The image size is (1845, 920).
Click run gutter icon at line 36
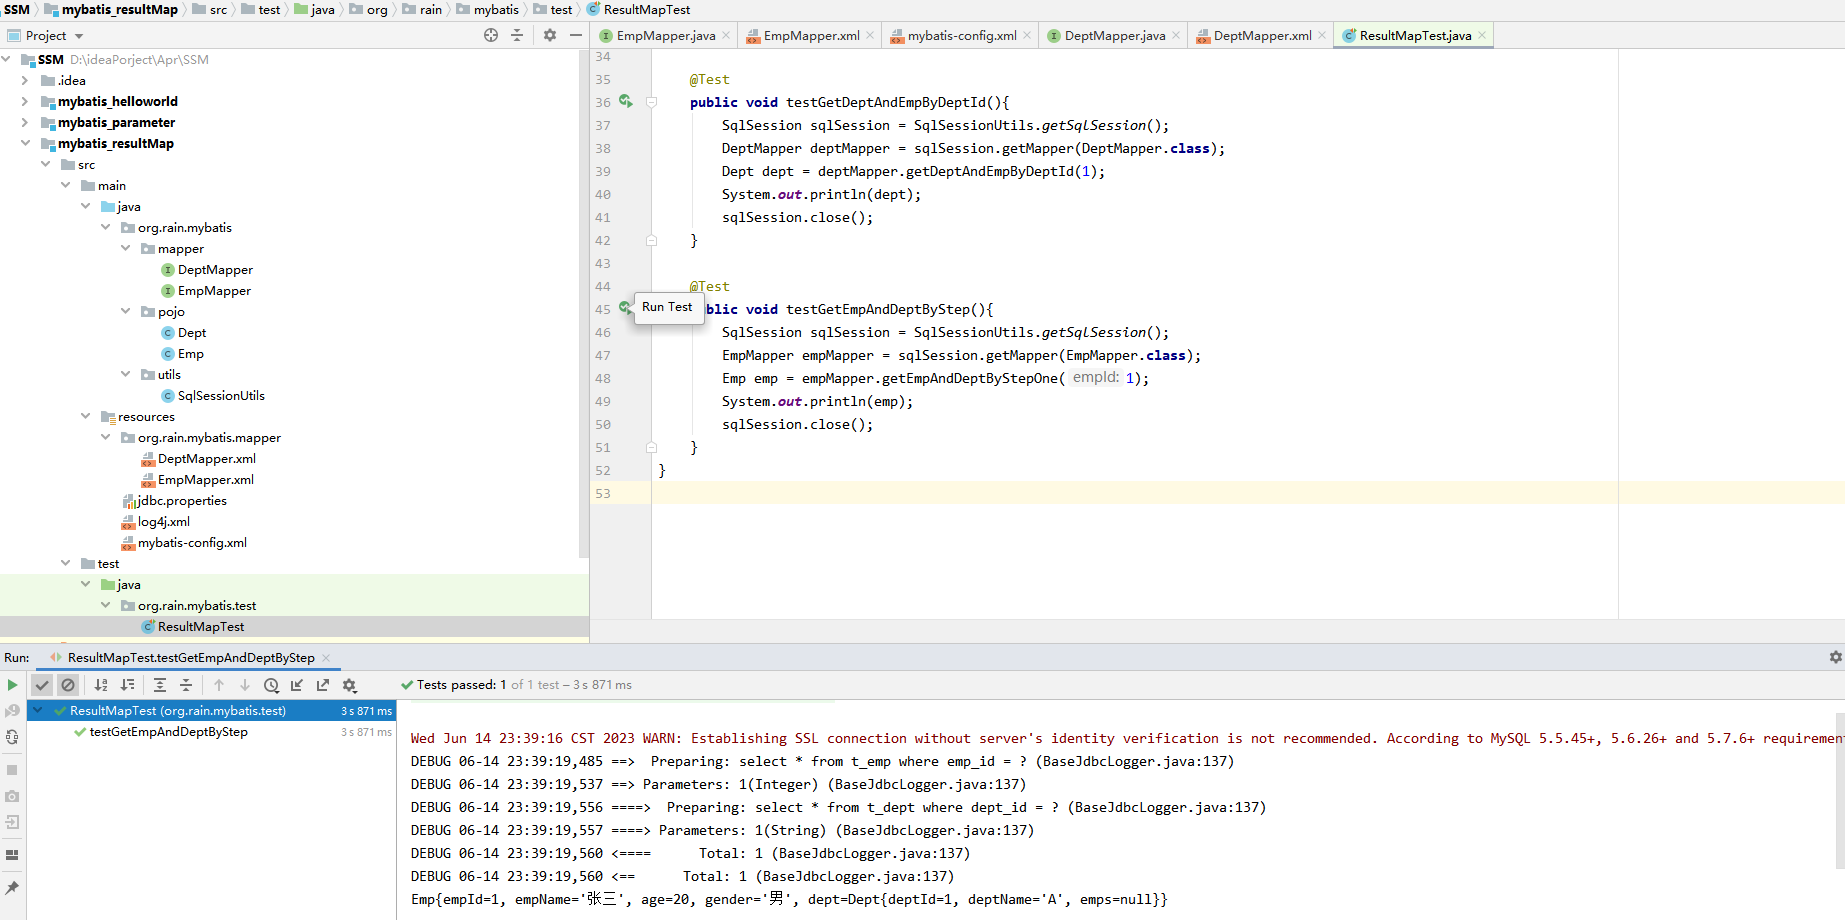point(625,101)
